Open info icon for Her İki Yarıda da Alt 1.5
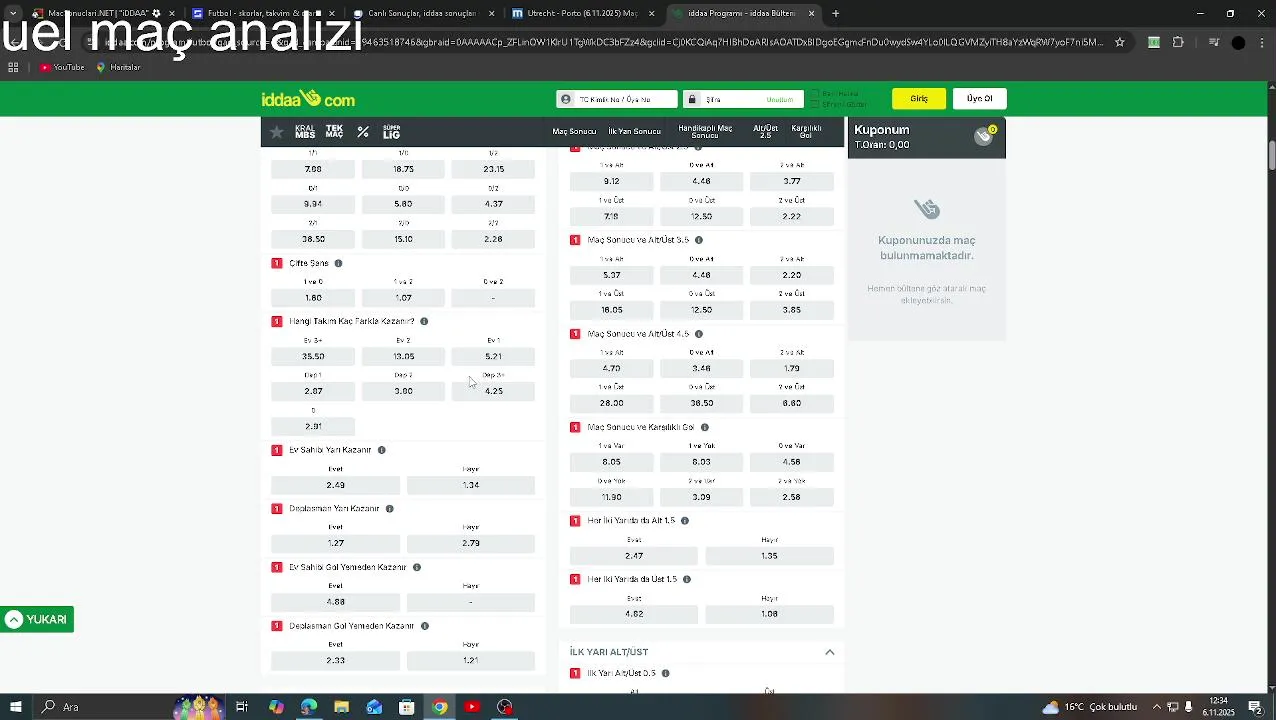 [x=684, y=521]
